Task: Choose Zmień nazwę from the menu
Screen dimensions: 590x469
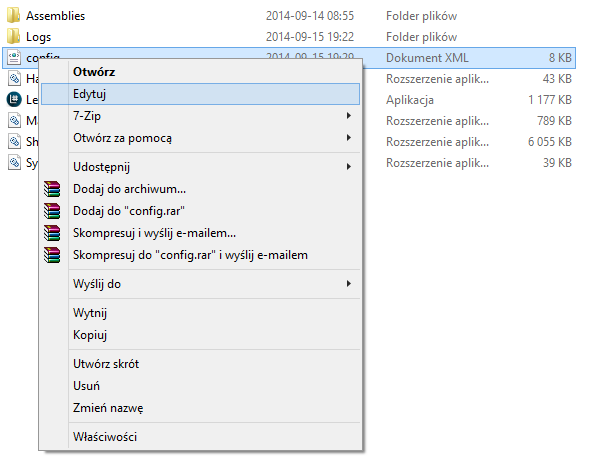Action: [201, 408]
